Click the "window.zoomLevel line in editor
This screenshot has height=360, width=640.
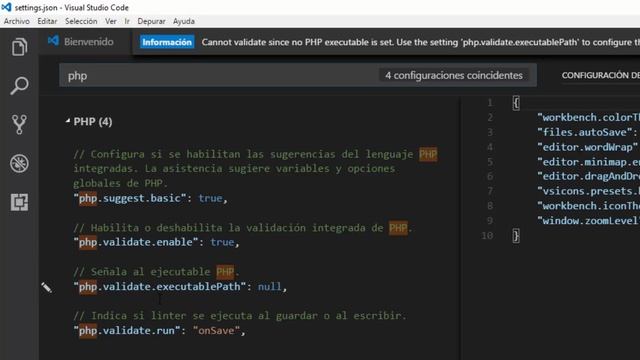point(588,221)
